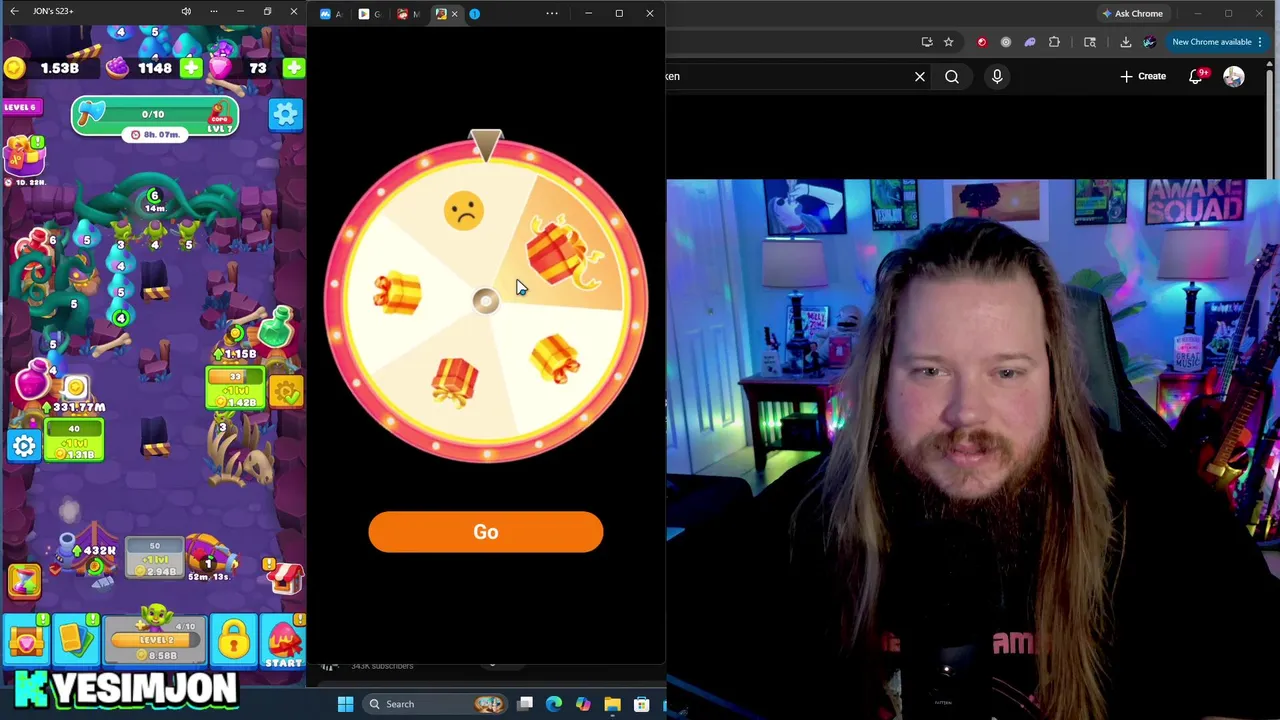1280x720 pixels.
Task: Open the grey circular extension
Action: (1006, 42)
